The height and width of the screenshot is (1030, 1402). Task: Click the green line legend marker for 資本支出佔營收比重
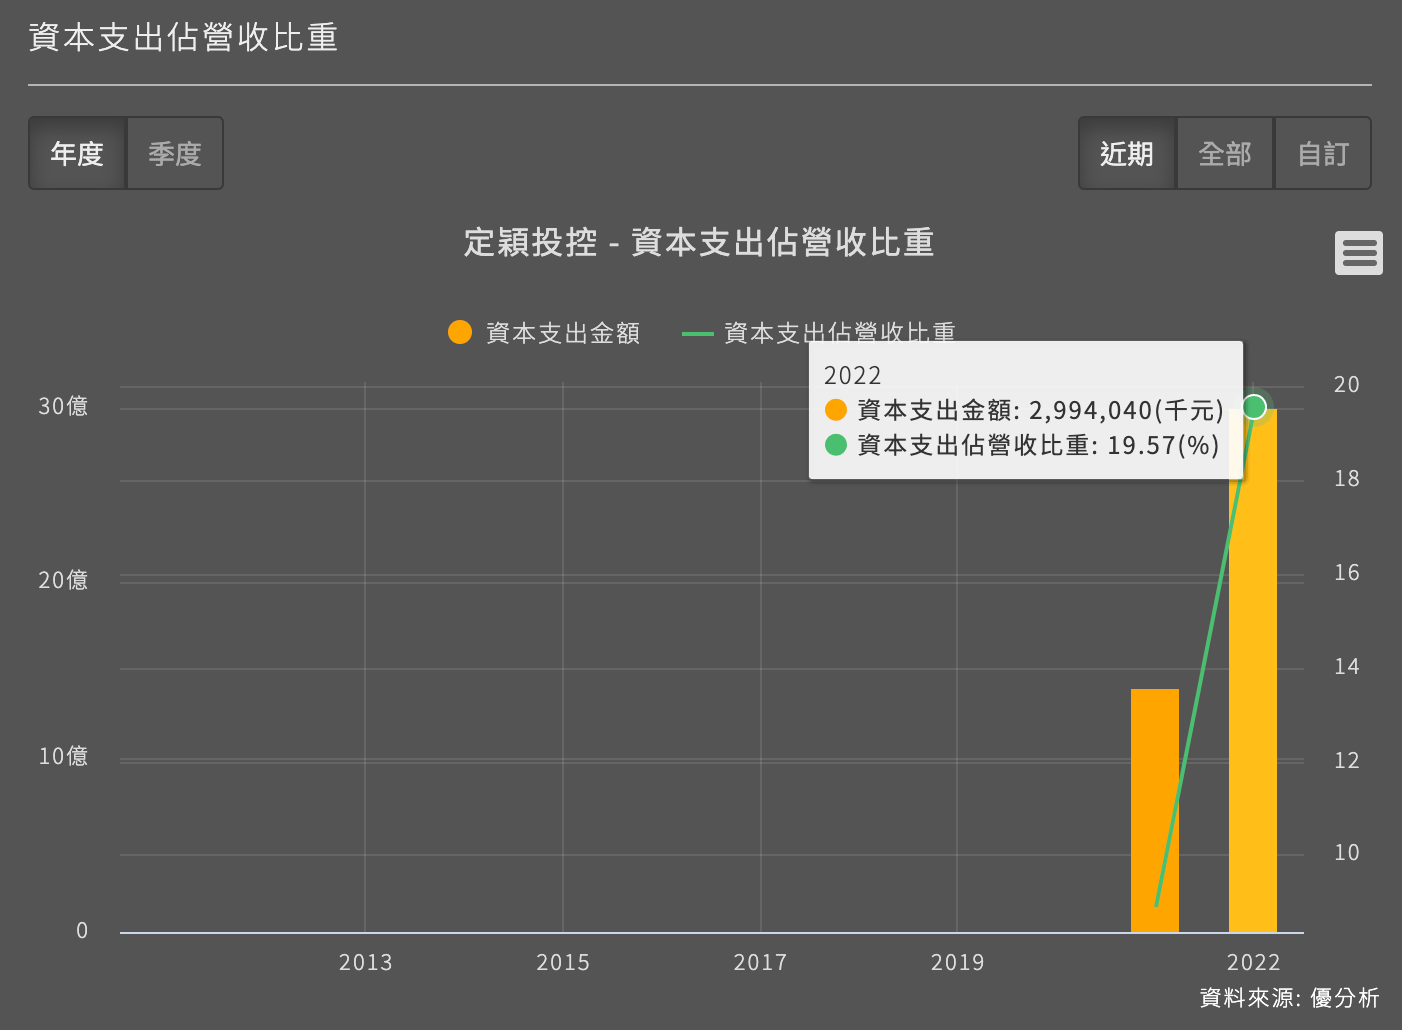697,333
